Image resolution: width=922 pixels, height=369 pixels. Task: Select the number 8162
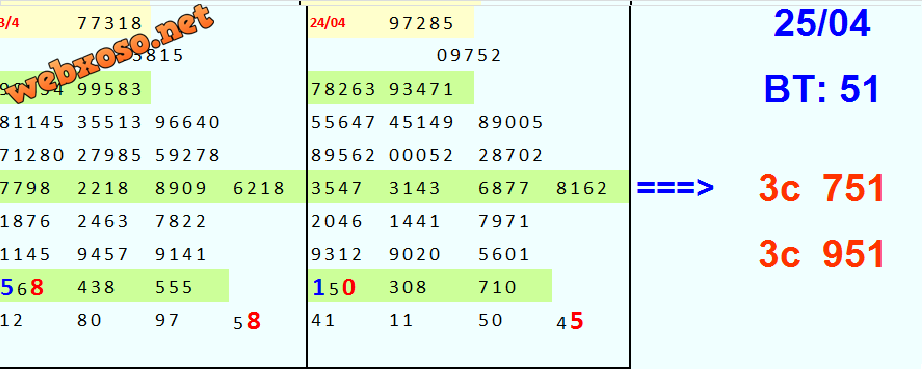(582, 189)
